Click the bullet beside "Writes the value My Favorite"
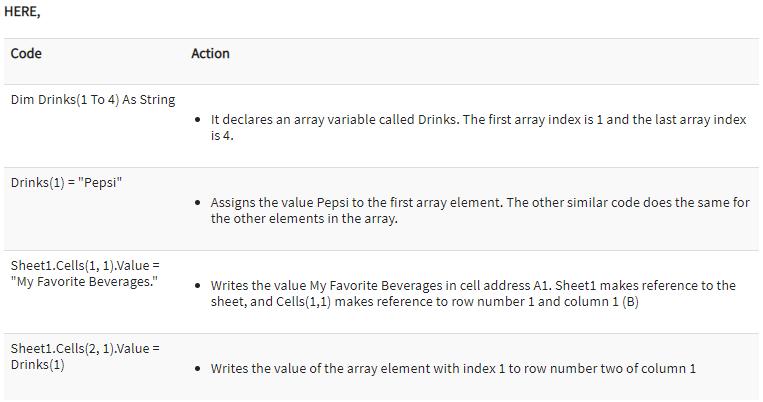Image resolution: width=763 pixels, height=402 pixels. coord(200,286)
